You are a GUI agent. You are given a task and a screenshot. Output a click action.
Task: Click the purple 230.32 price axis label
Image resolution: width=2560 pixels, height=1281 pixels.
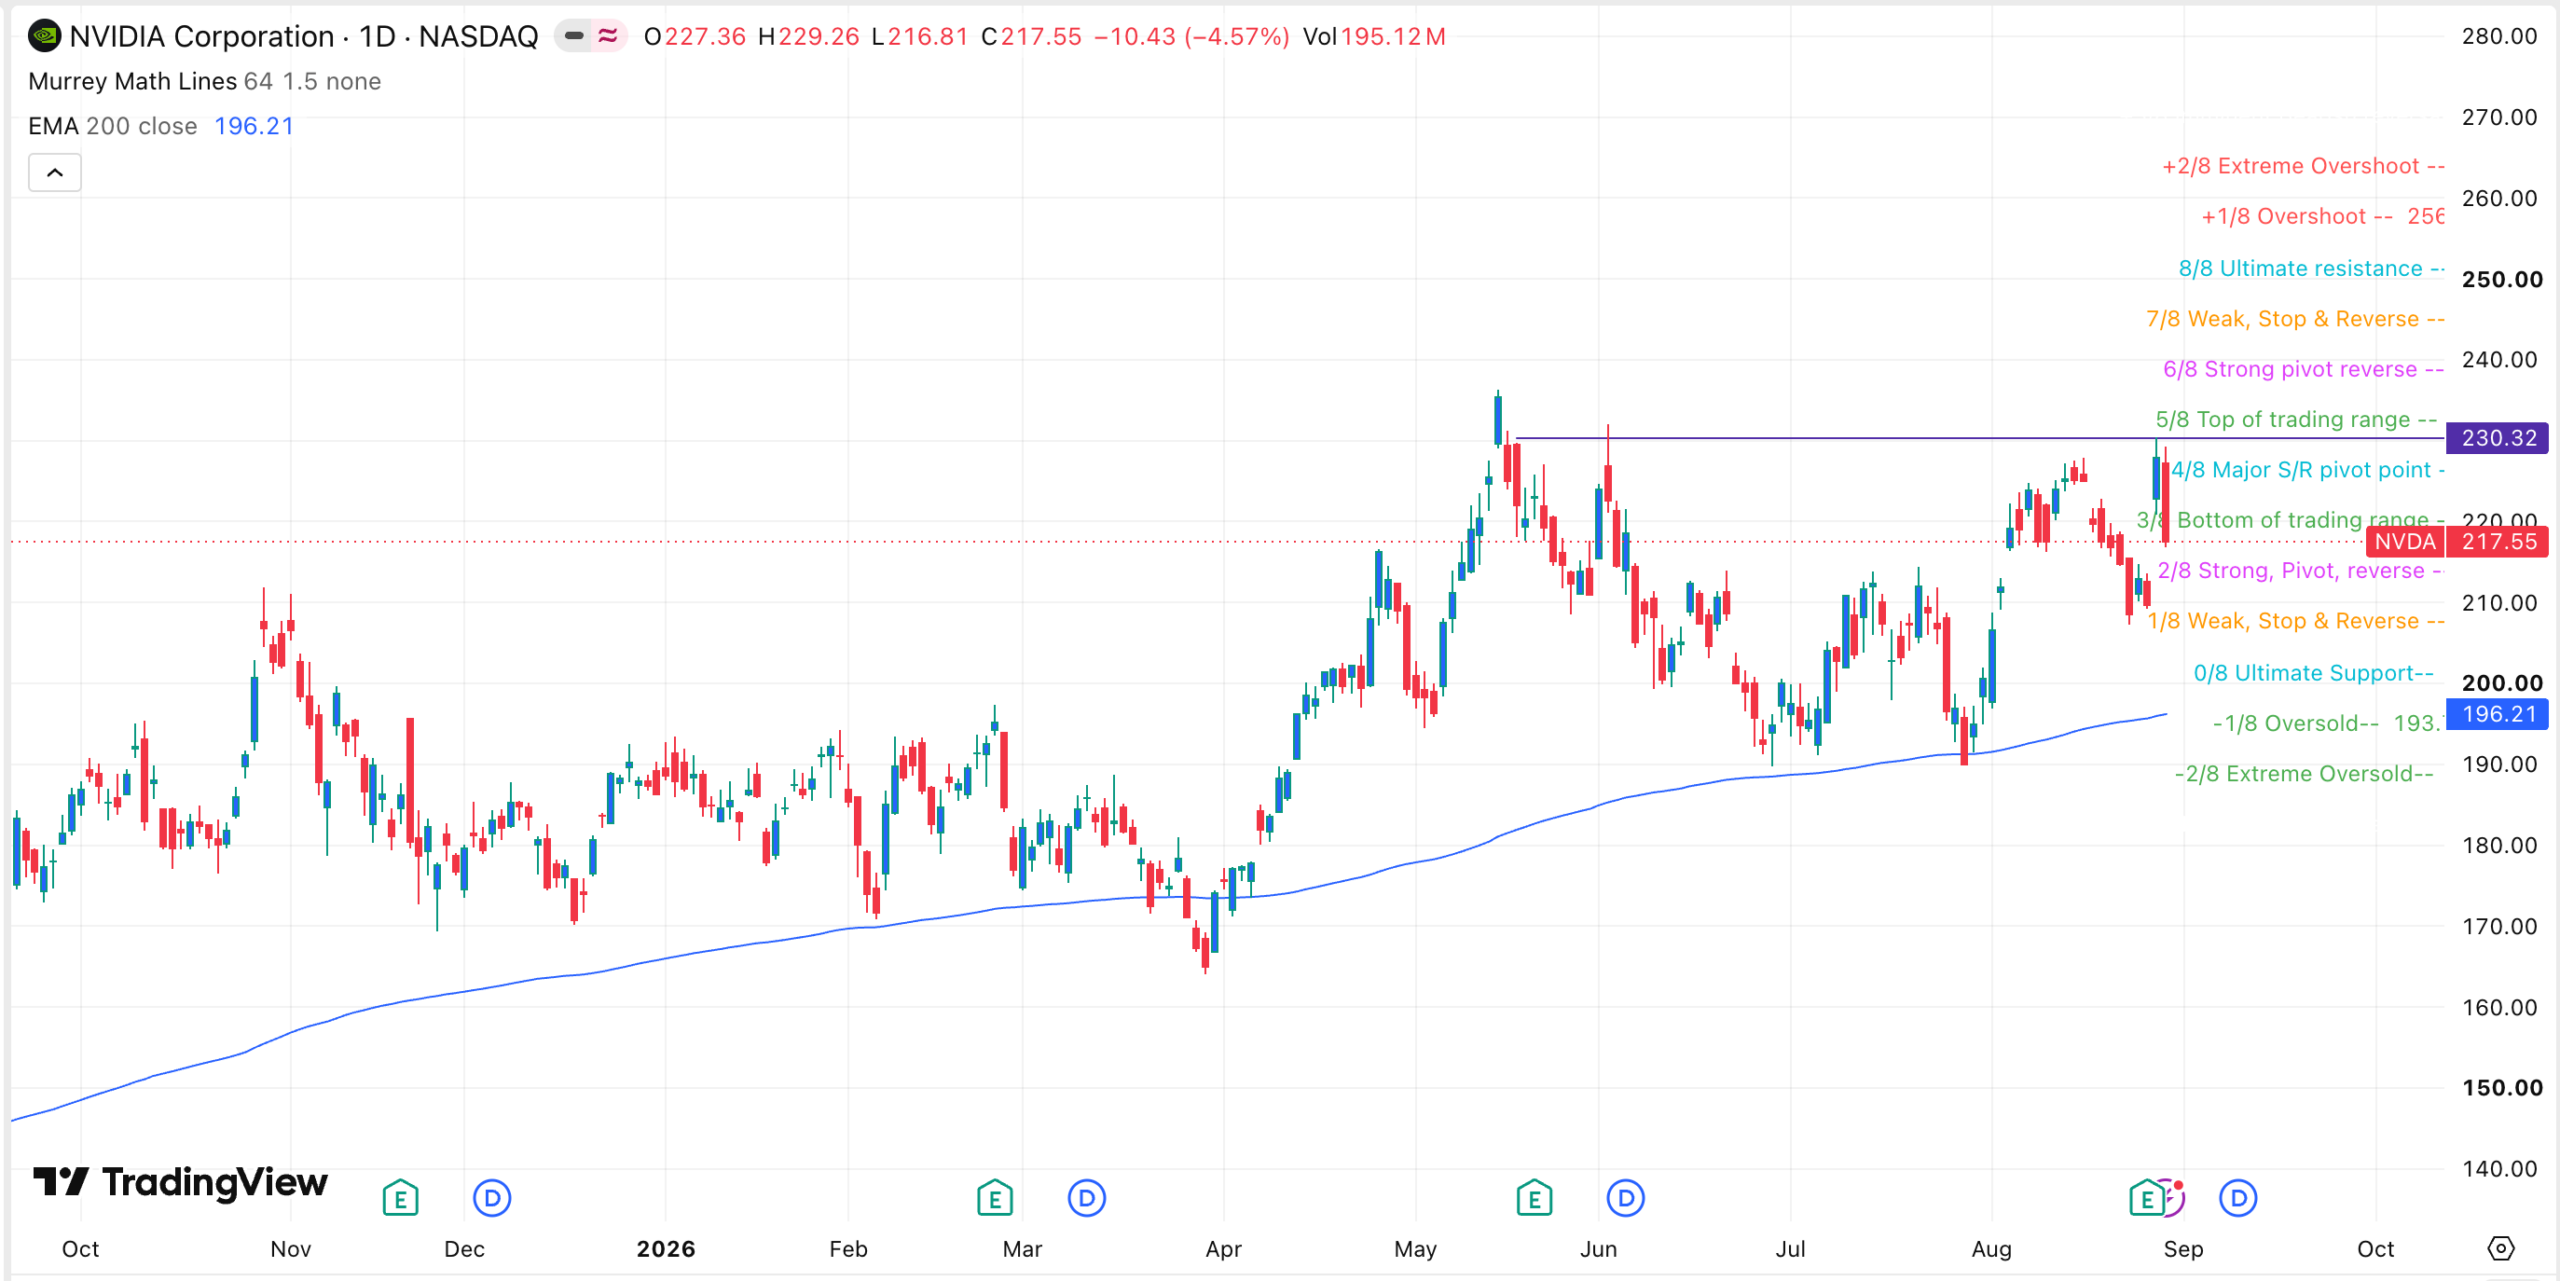2497,438
